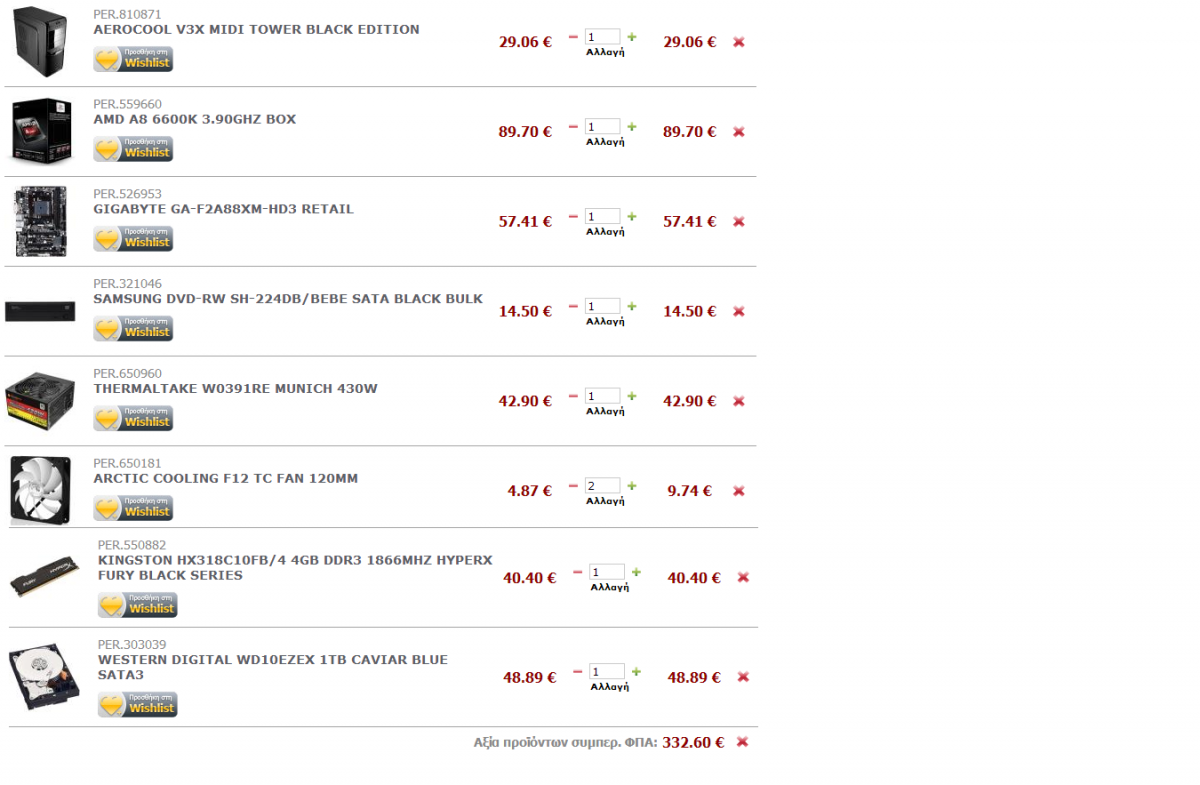Open AEROCOOL V3X tower product thumbnail
The image size is (1200, 785).
(x=42, y=42)
